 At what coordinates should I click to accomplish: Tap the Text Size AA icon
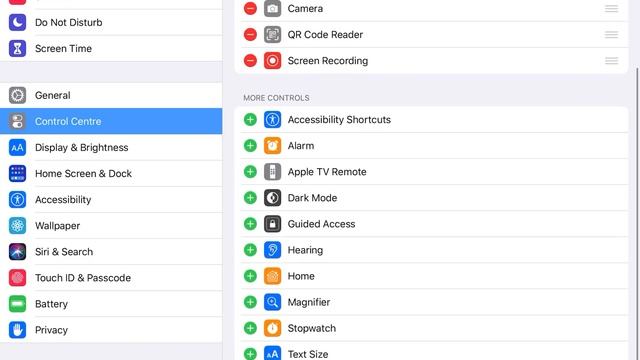tap(272, 353)
